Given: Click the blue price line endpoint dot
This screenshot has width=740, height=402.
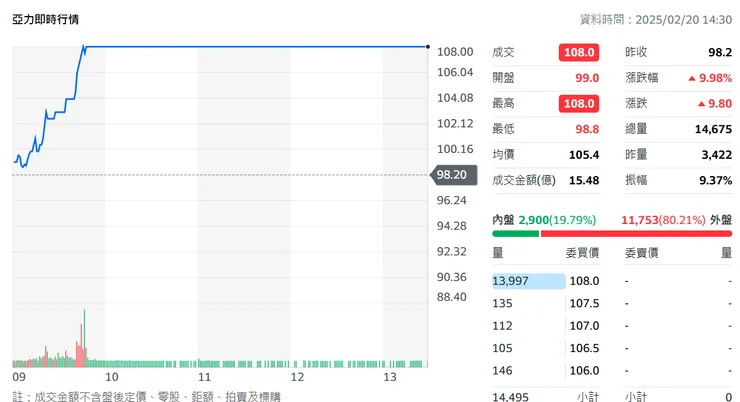Looking at the screenshot, I should pyautogui.click(x=428, y=47).
